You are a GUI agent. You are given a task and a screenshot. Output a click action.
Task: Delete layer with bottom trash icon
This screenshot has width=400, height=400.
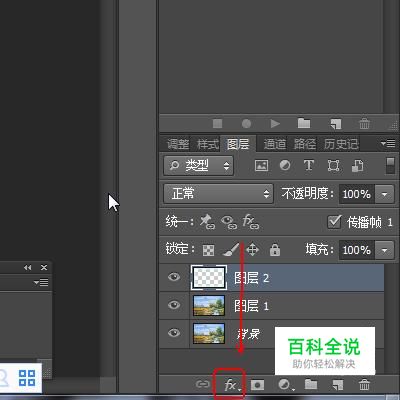click(x=364, y=385)
